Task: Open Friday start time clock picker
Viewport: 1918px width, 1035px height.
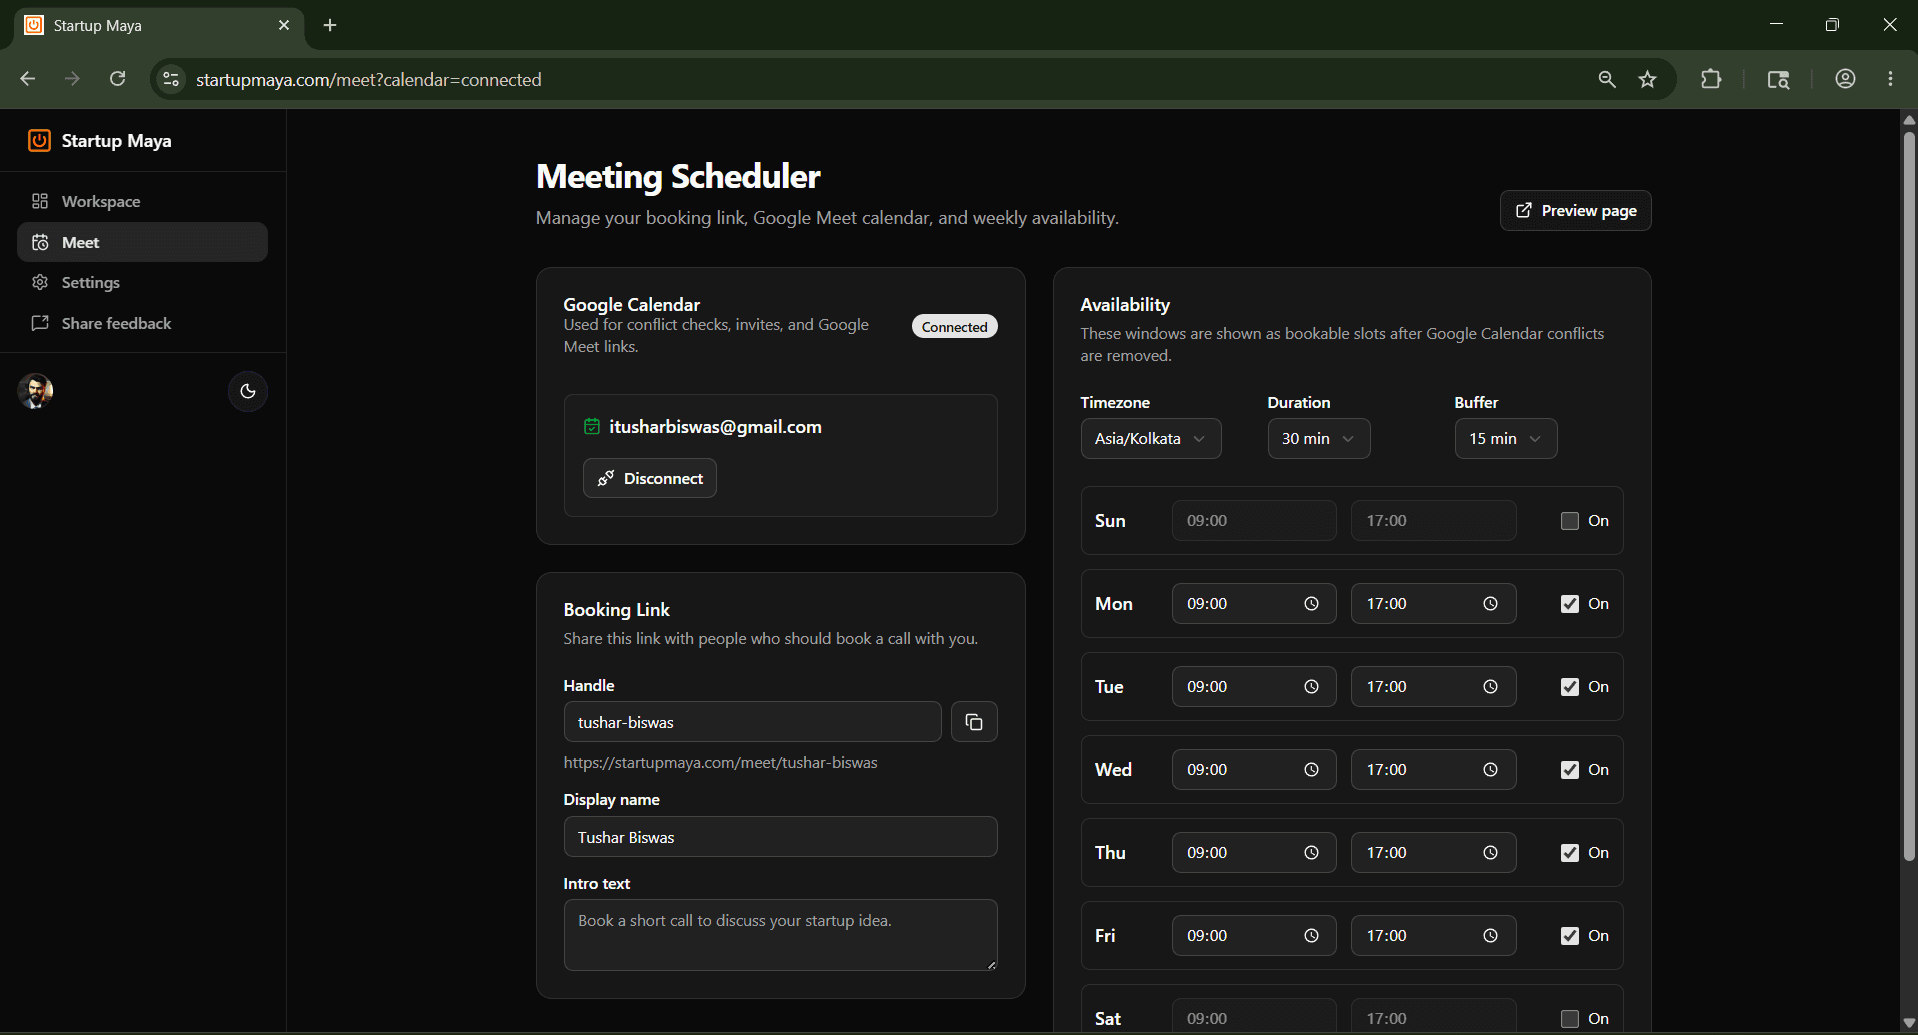Action: (1311, 936)
